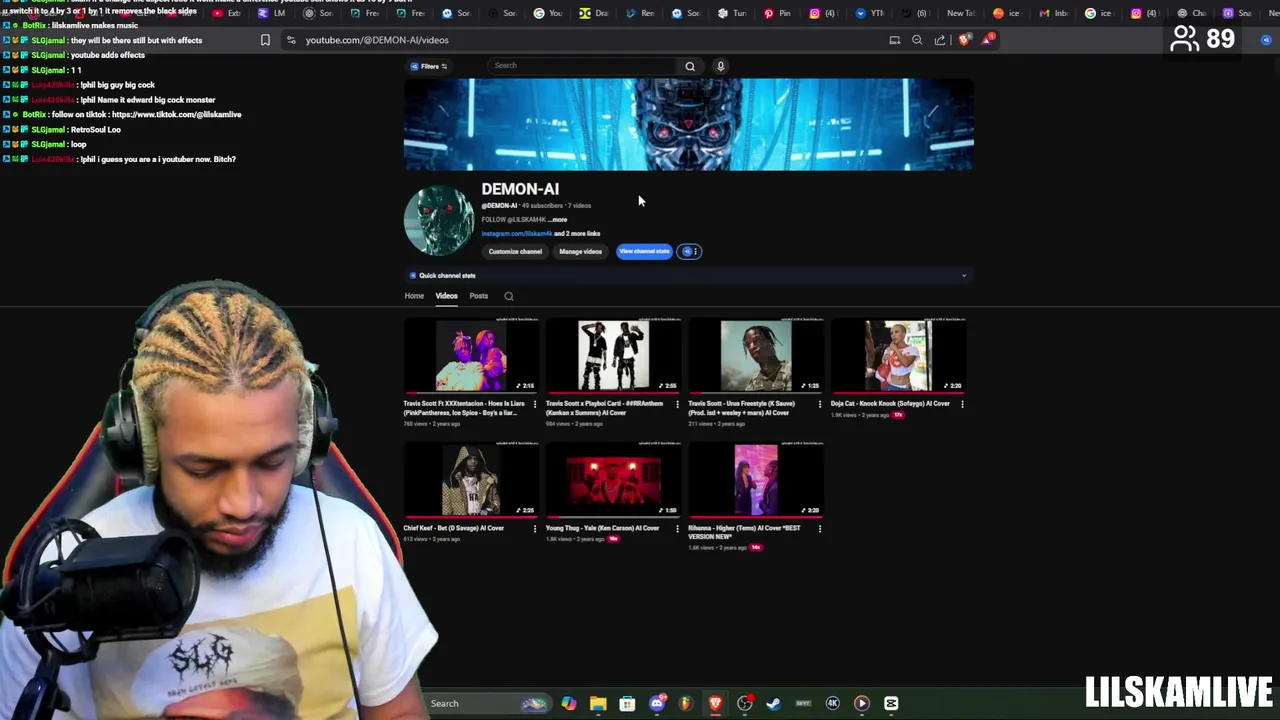Click the browser address bar URL
The height and width of the screenshot is (720, 1280).
point(377,40)
